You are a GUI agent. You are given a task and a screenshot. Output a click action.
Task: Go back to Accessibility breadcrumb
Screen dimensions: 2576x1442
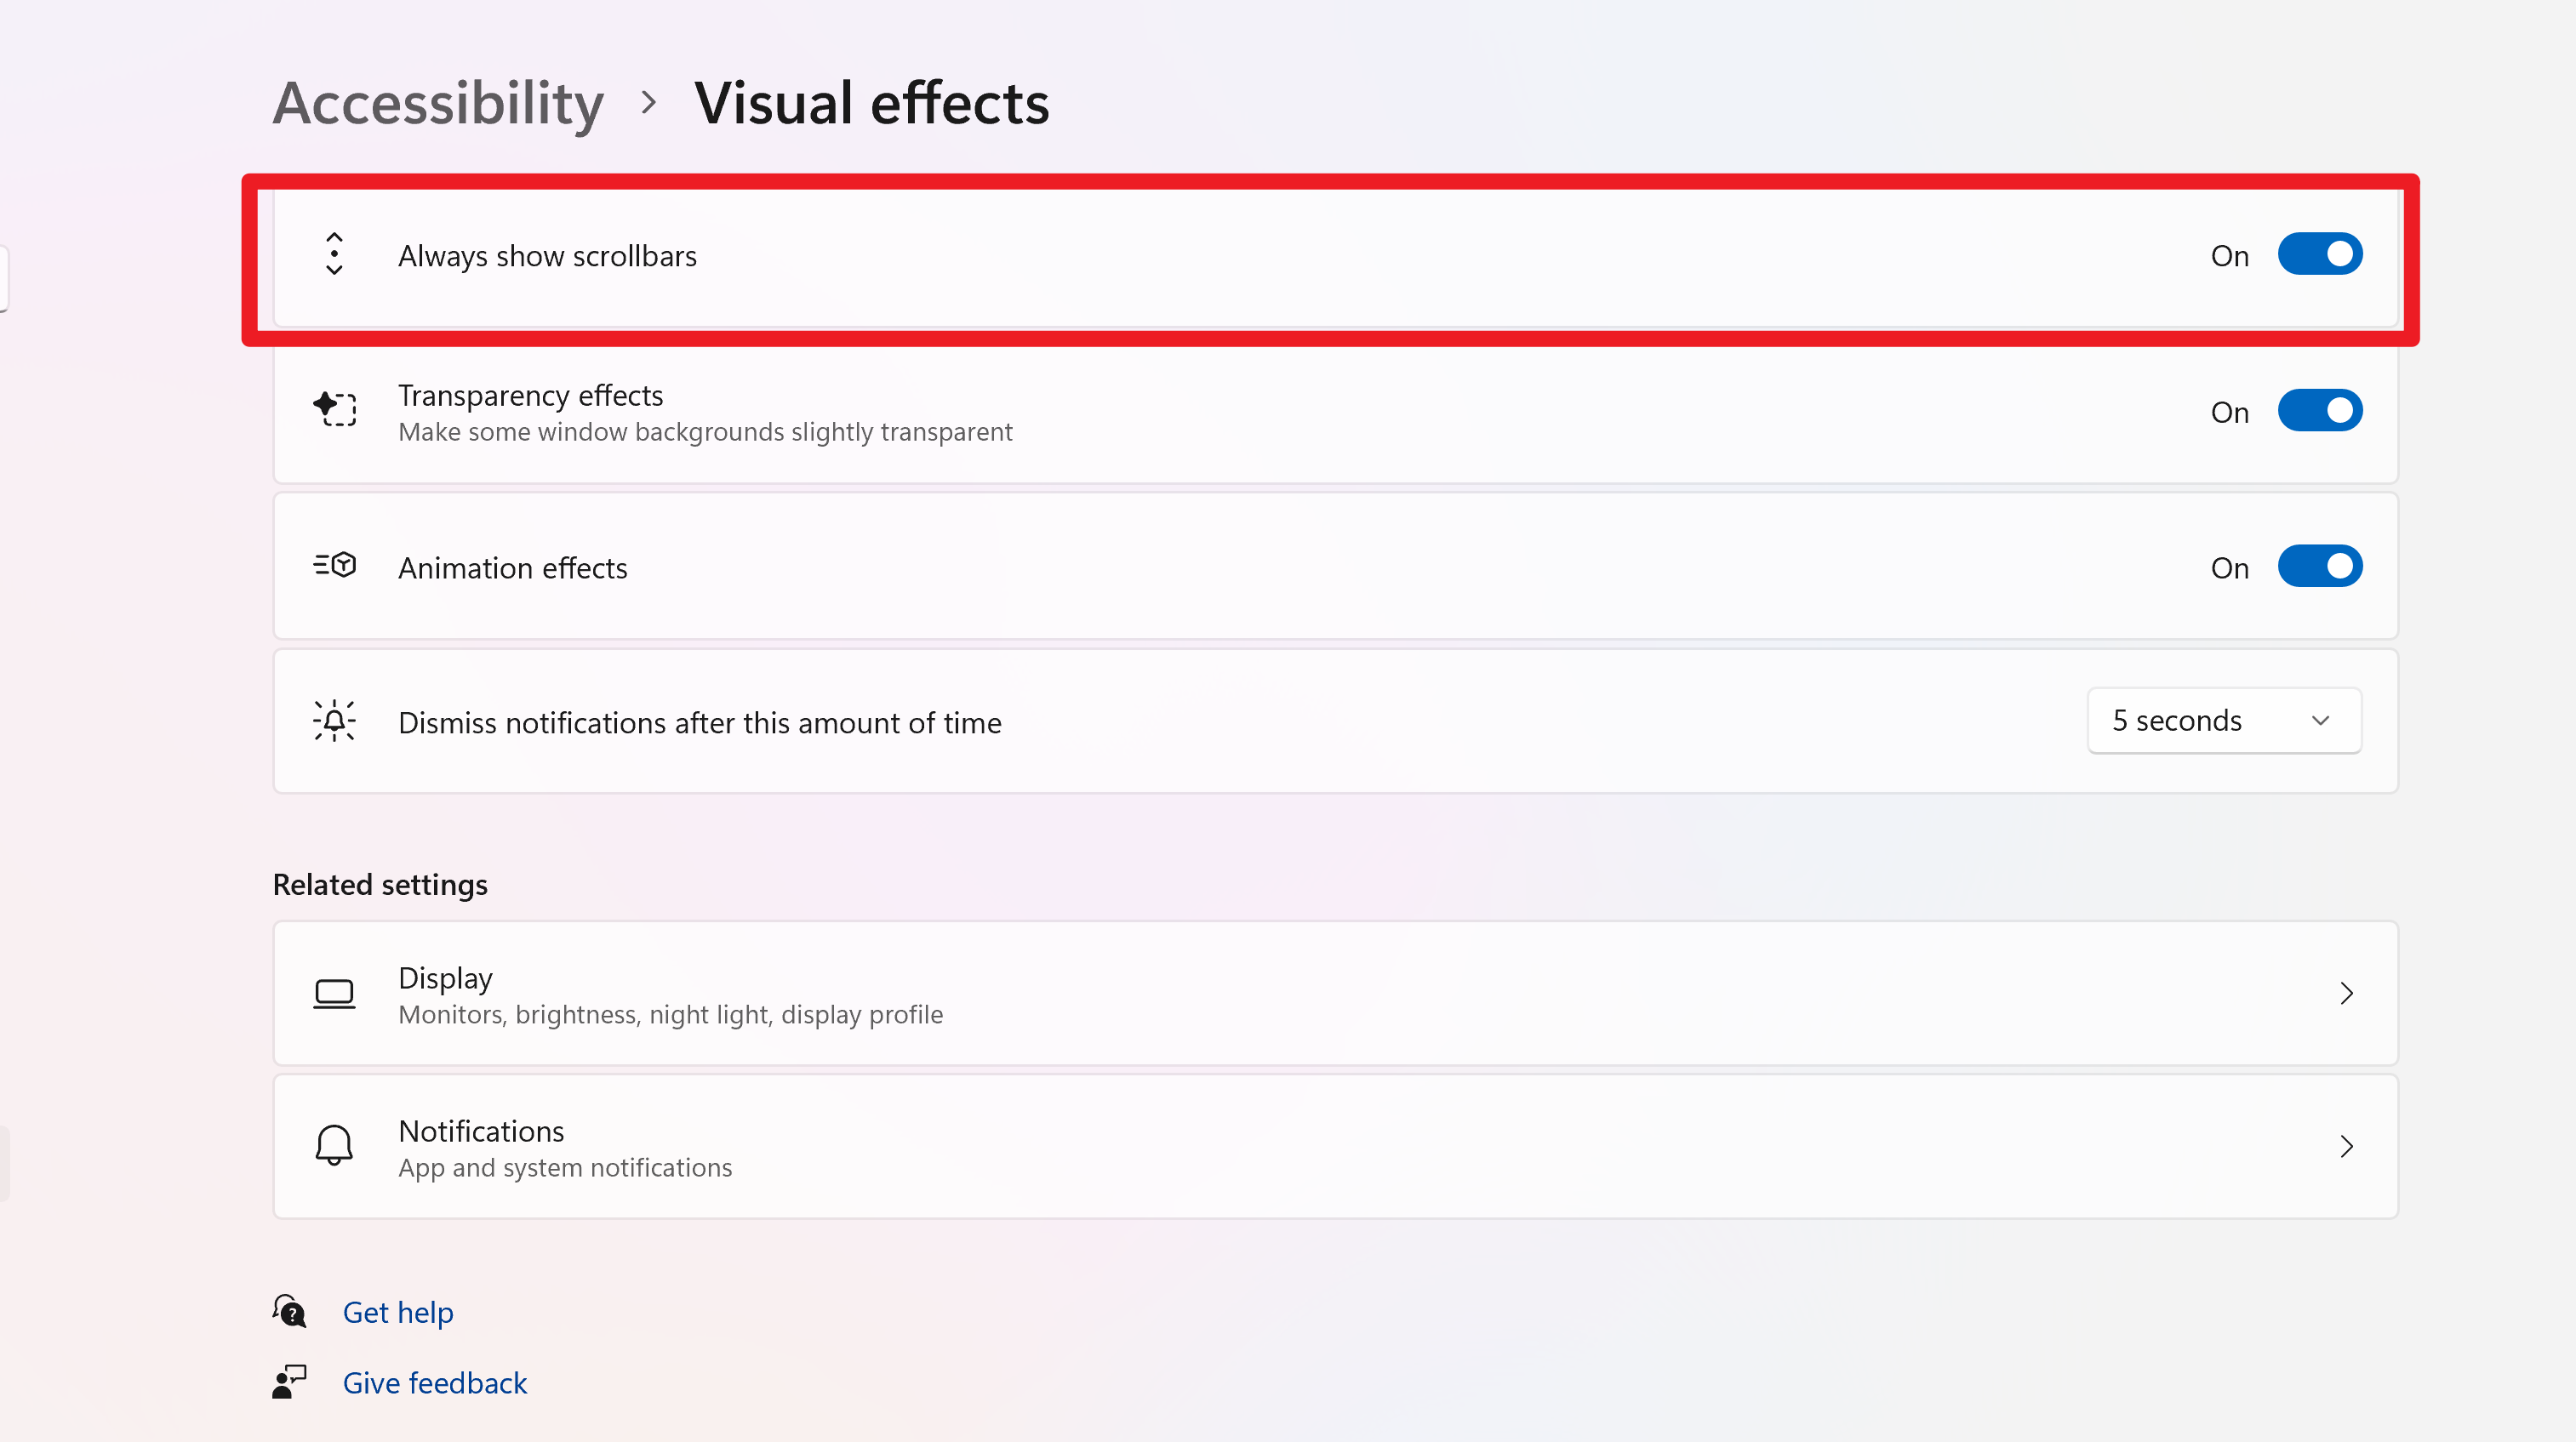[x=438, y=103]
